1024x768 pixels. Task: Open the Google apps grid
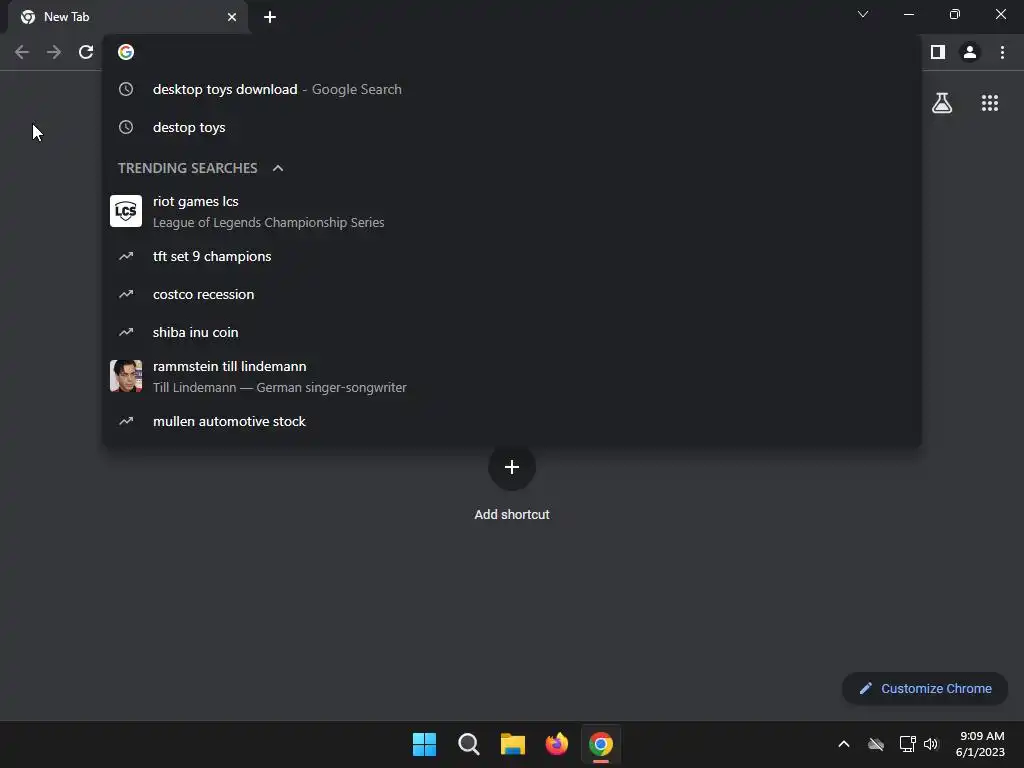(990, 103)
